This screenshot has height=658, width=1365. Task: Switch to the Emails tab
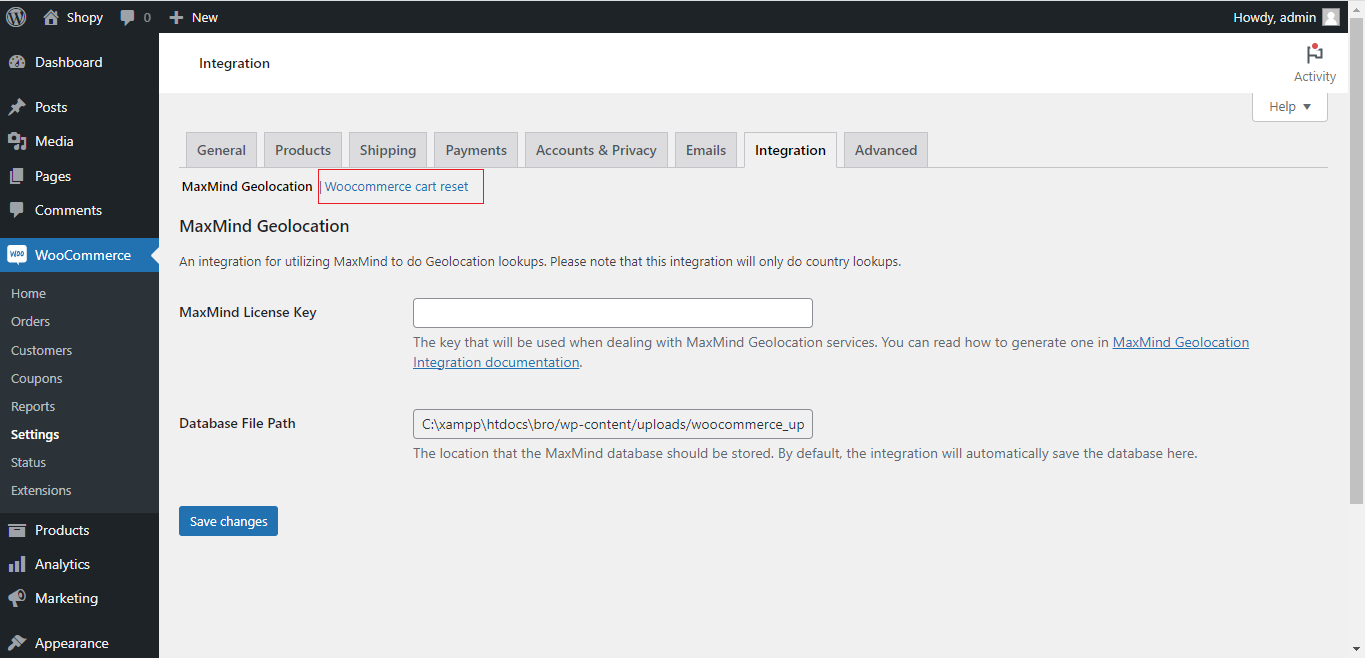(x=706, y=150)
